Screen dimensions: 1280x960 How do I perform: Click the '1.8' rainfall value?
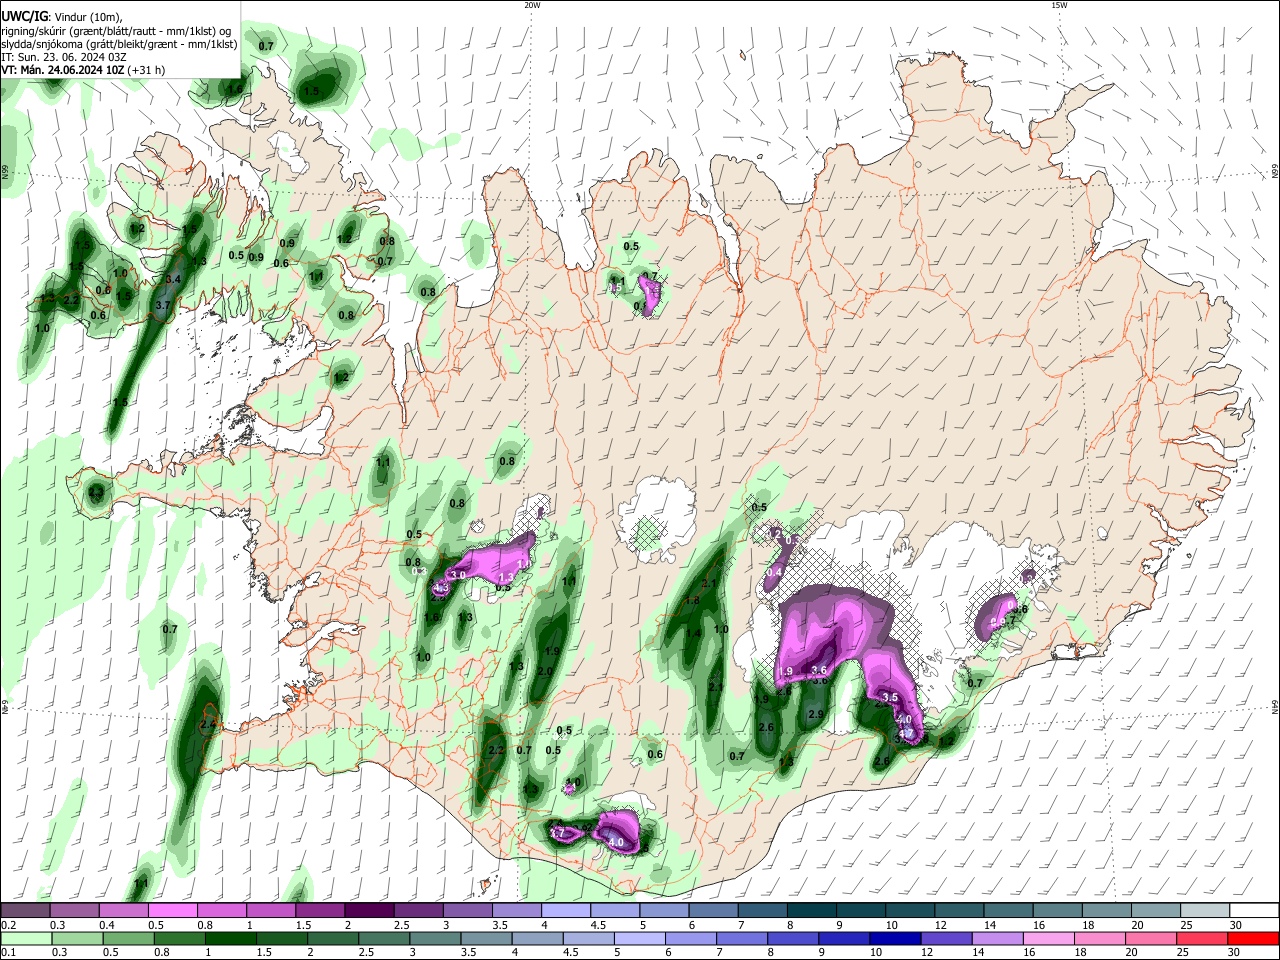coord(693,600)
